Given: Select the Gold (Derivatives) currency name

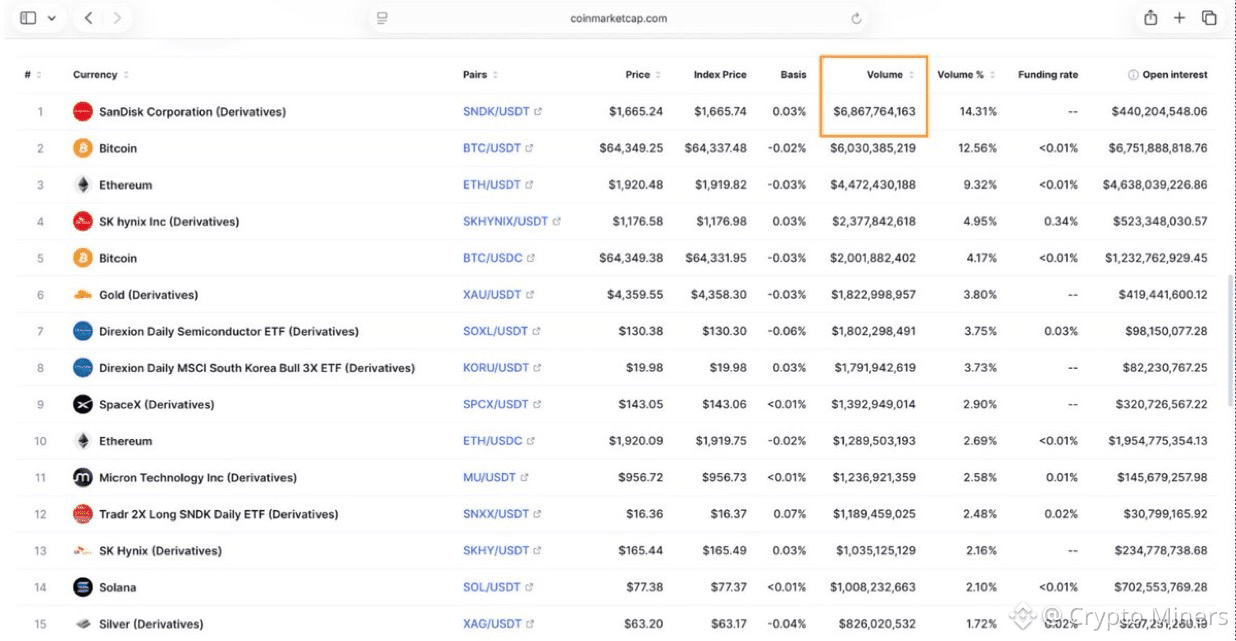Looking at the screenshot, I should click(x=148, y=295).
